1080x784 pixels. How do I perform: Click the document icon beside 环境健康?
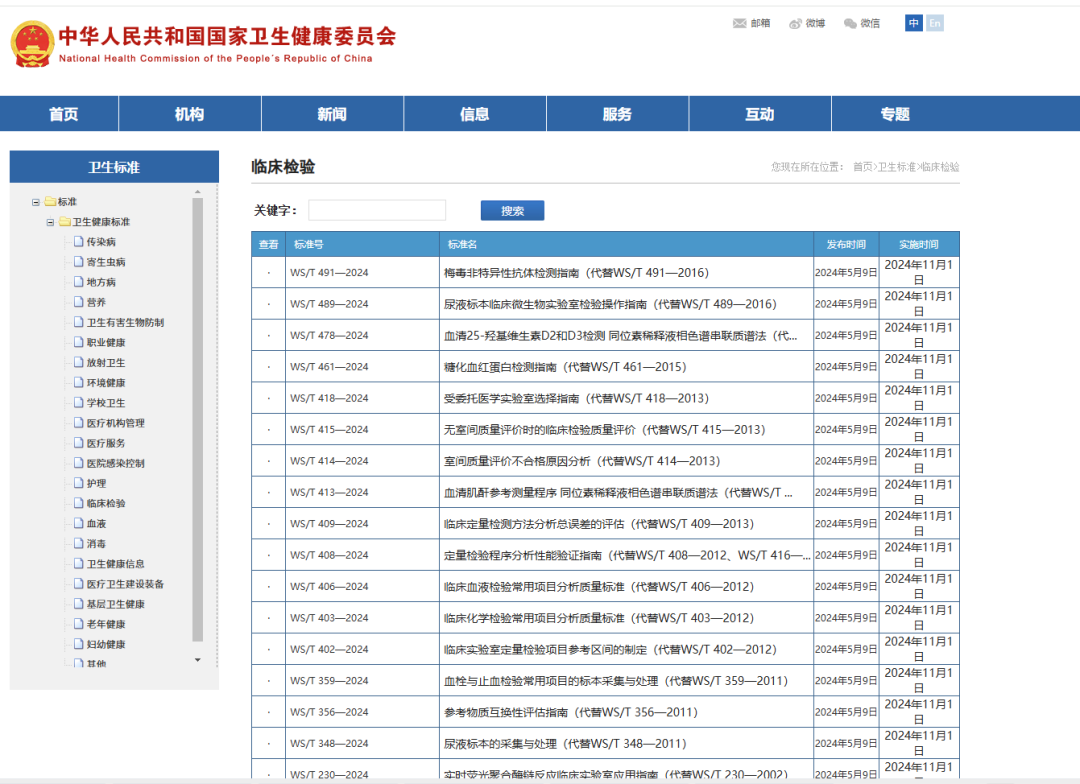(79, 382)
